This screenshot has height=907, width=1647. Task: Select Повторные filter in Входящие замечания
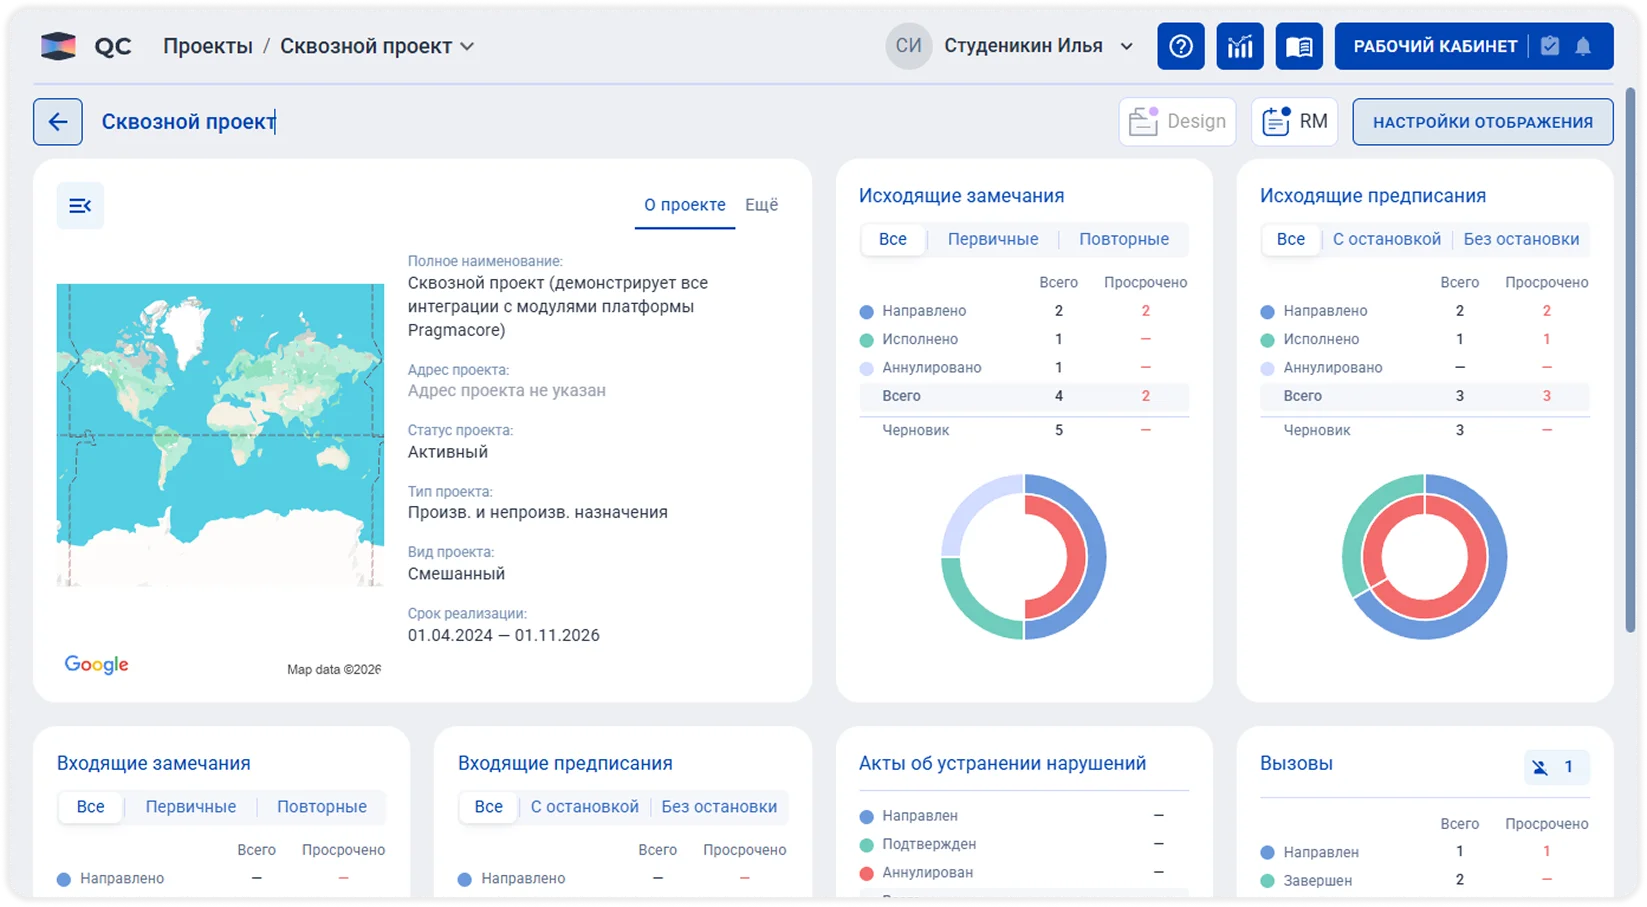[x=321, y=806]
